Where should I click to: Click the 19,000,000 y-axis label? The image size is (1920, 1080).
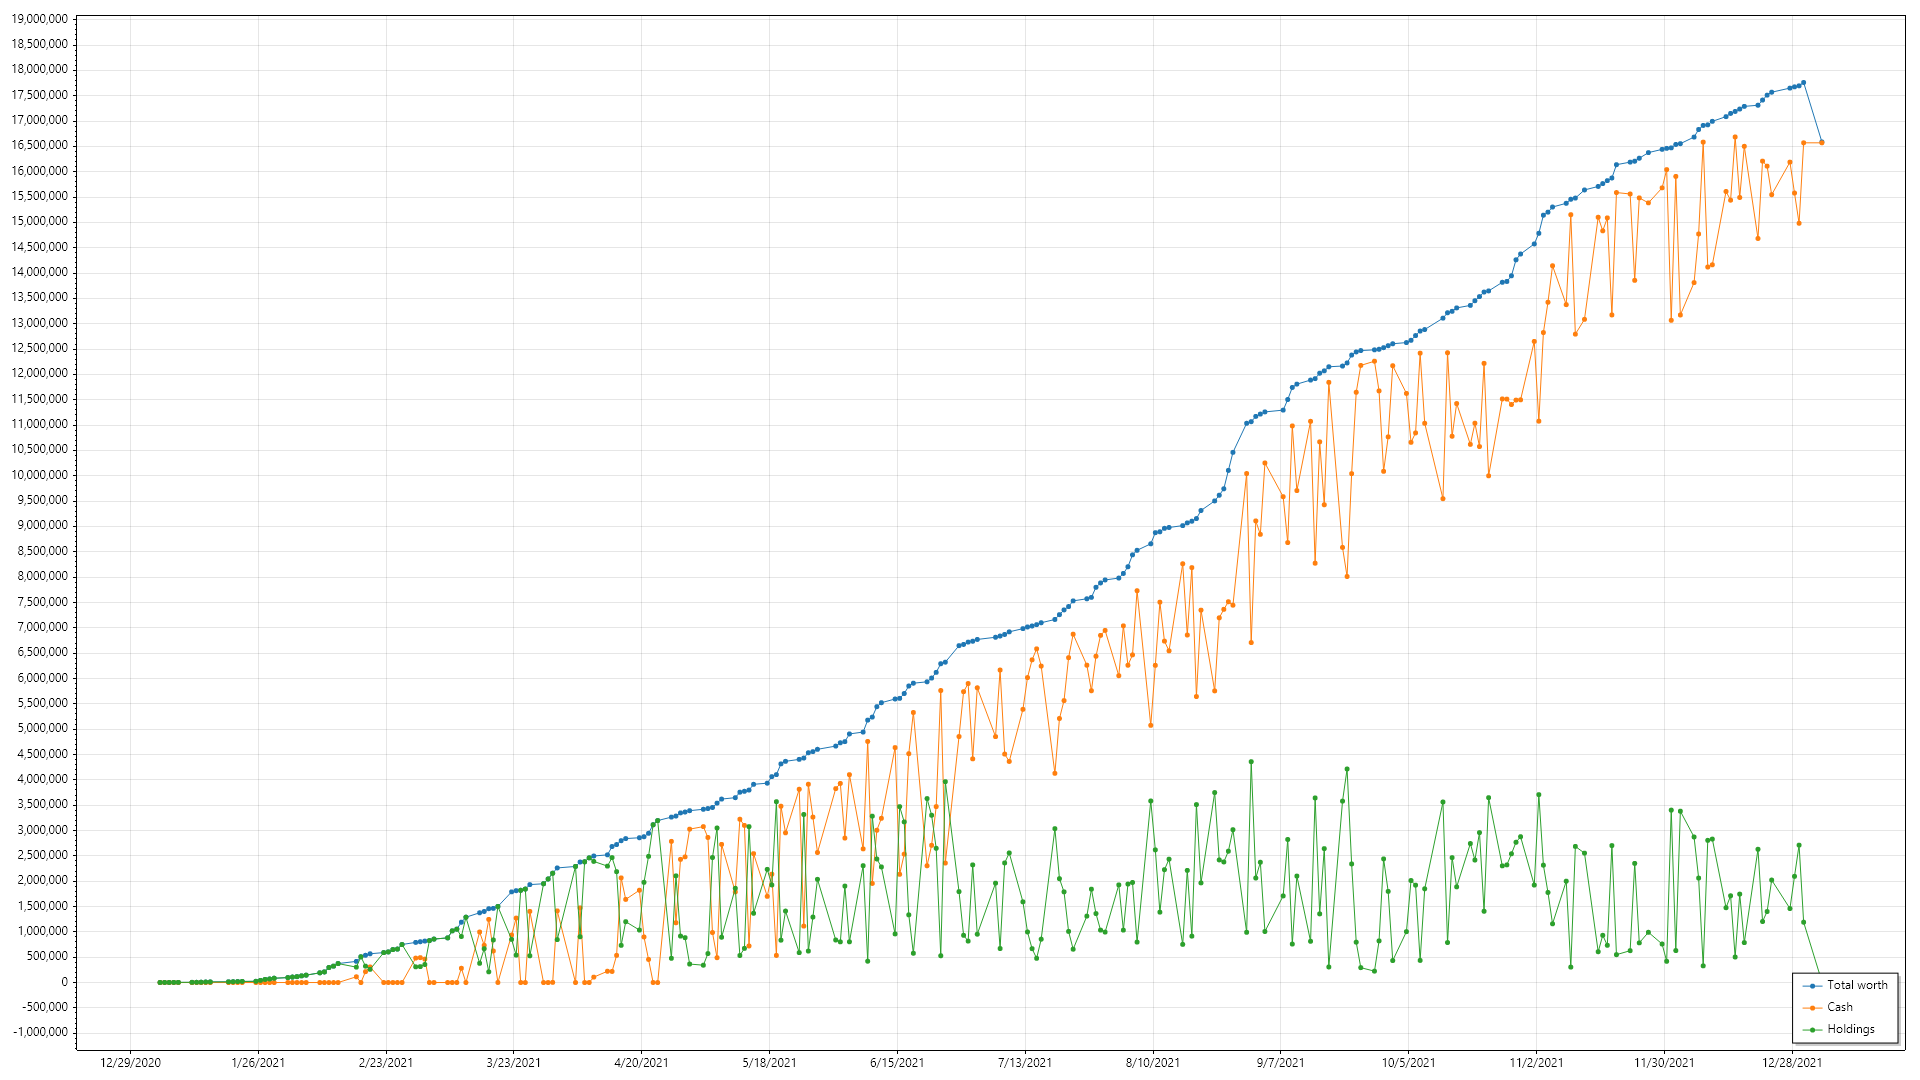coord(40,19)
